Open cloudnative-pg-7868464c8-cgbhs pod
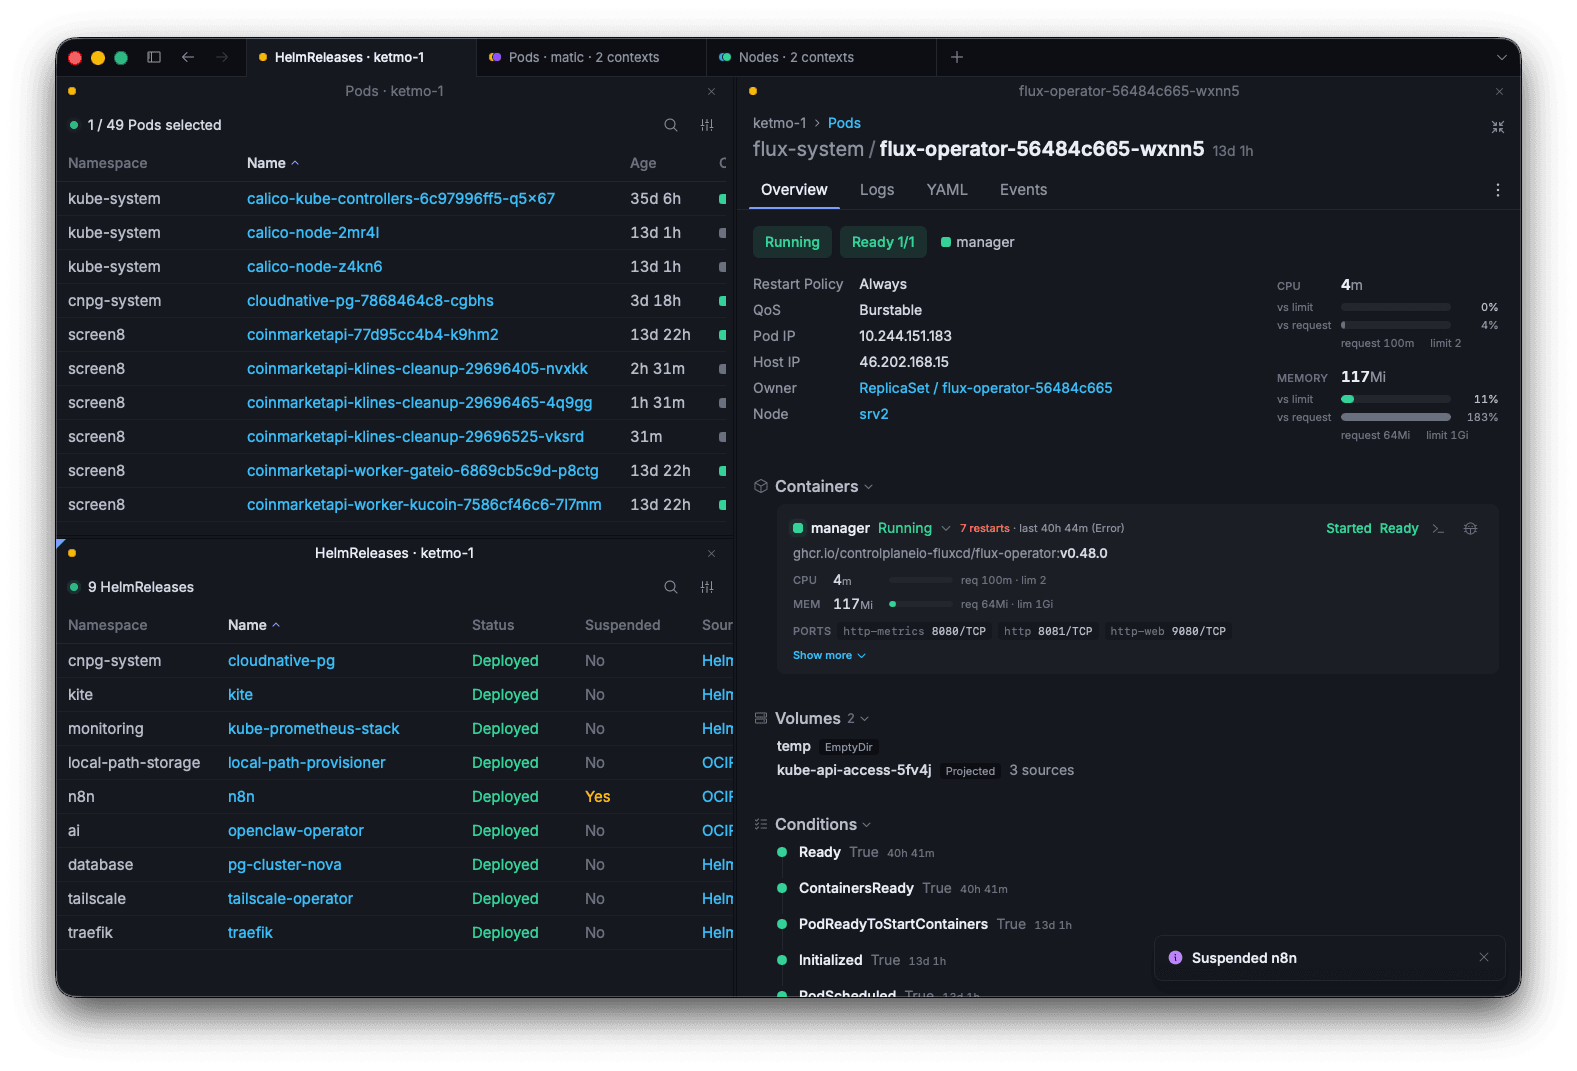Image resolution: width=1577 pixels, height=1071 pixels. [x=370, y=301]
